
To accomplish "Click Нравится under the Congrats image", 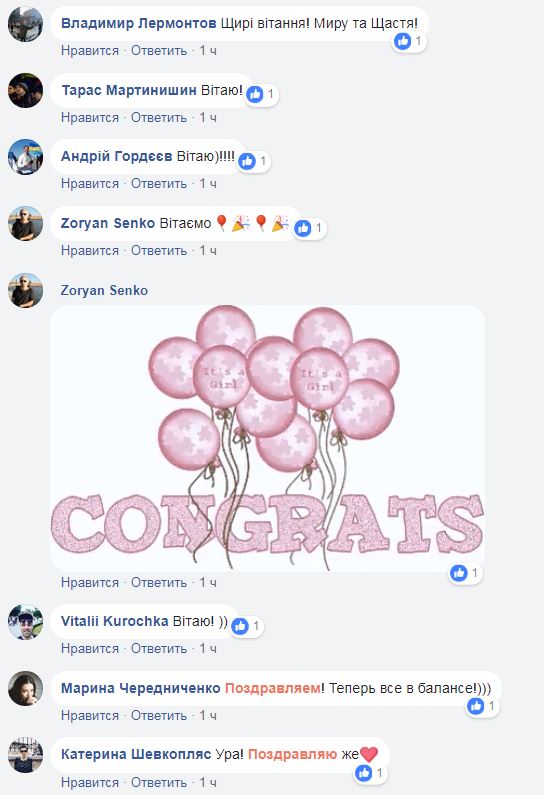I will [x=90, y=583].
